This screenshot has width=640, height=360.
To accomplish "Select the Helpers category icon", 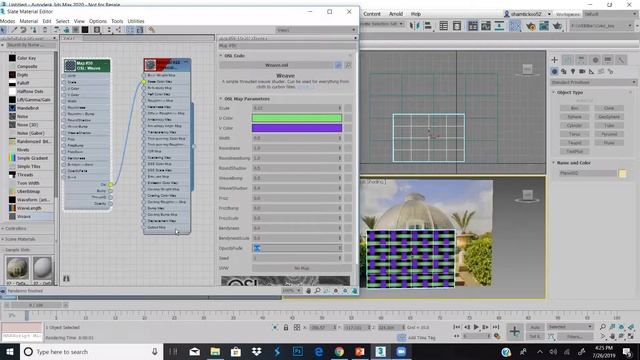I will pos(591,71).
